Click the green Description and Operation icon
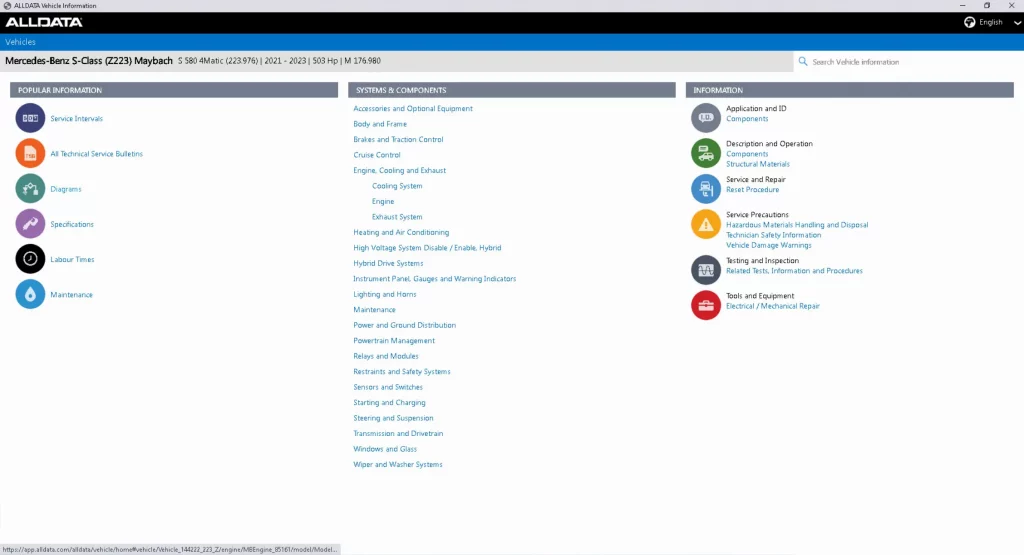 click(x=706, y=153)
